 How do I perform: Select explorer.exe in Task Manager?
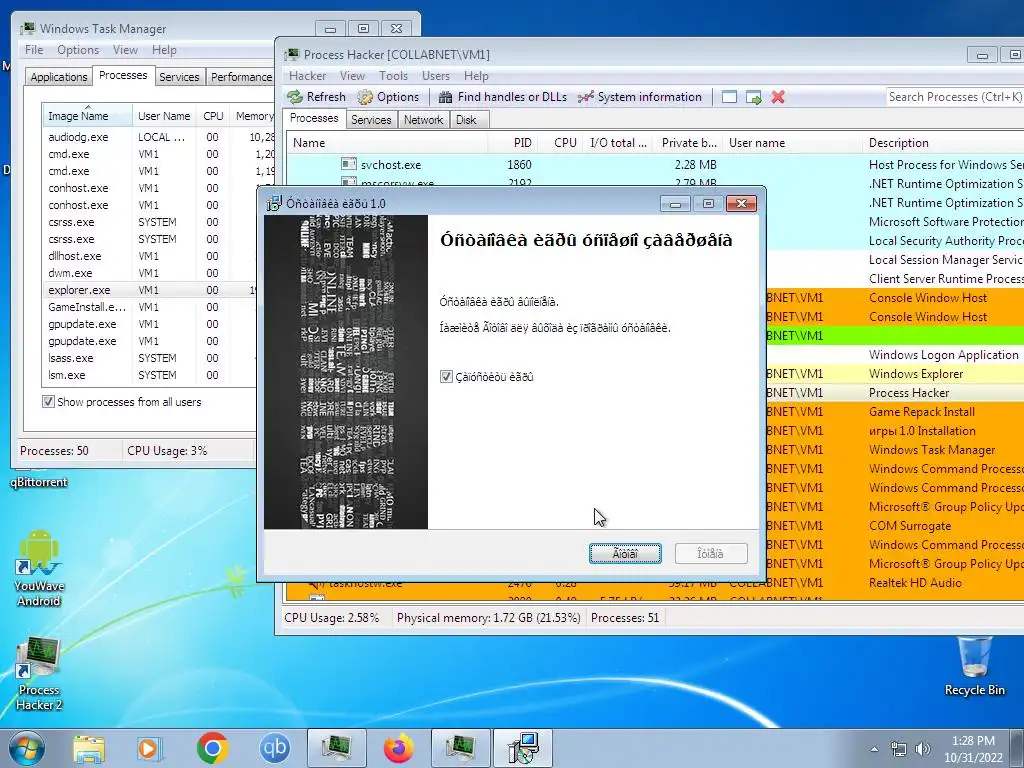[x=150, y=290]
